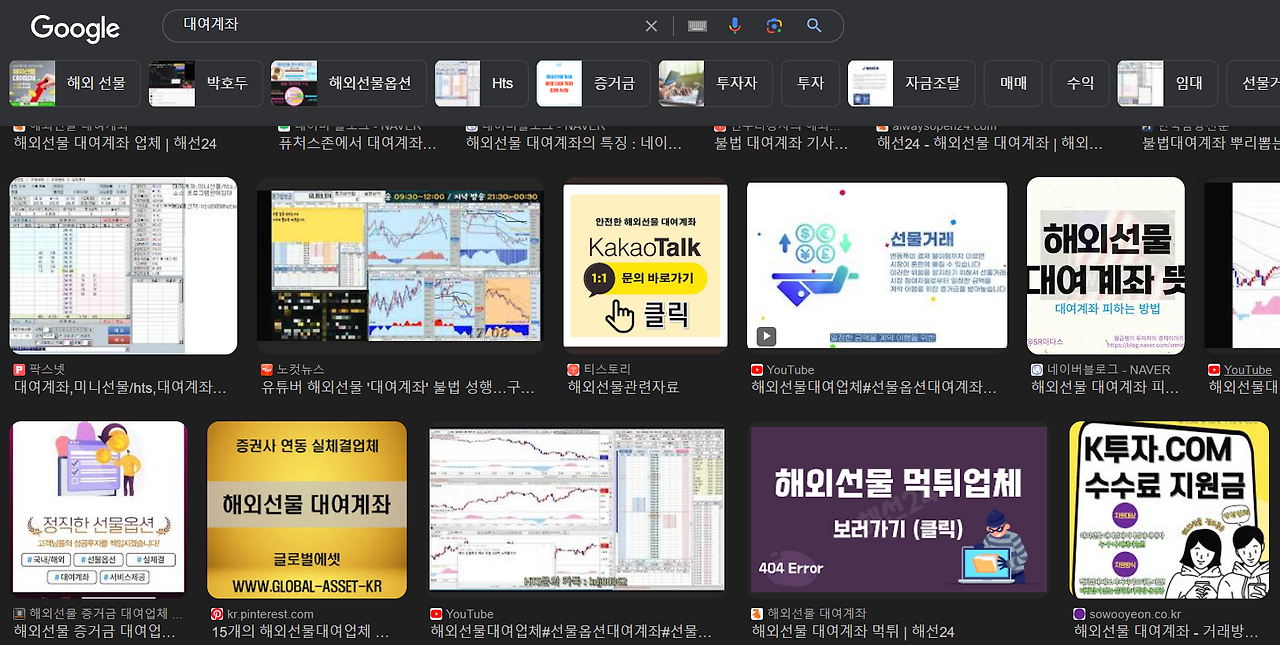This screenshot has width=1280, height=645.
Task: Open the 해외선물 먹튀업체 404 Error image
Action: (898, 509)
